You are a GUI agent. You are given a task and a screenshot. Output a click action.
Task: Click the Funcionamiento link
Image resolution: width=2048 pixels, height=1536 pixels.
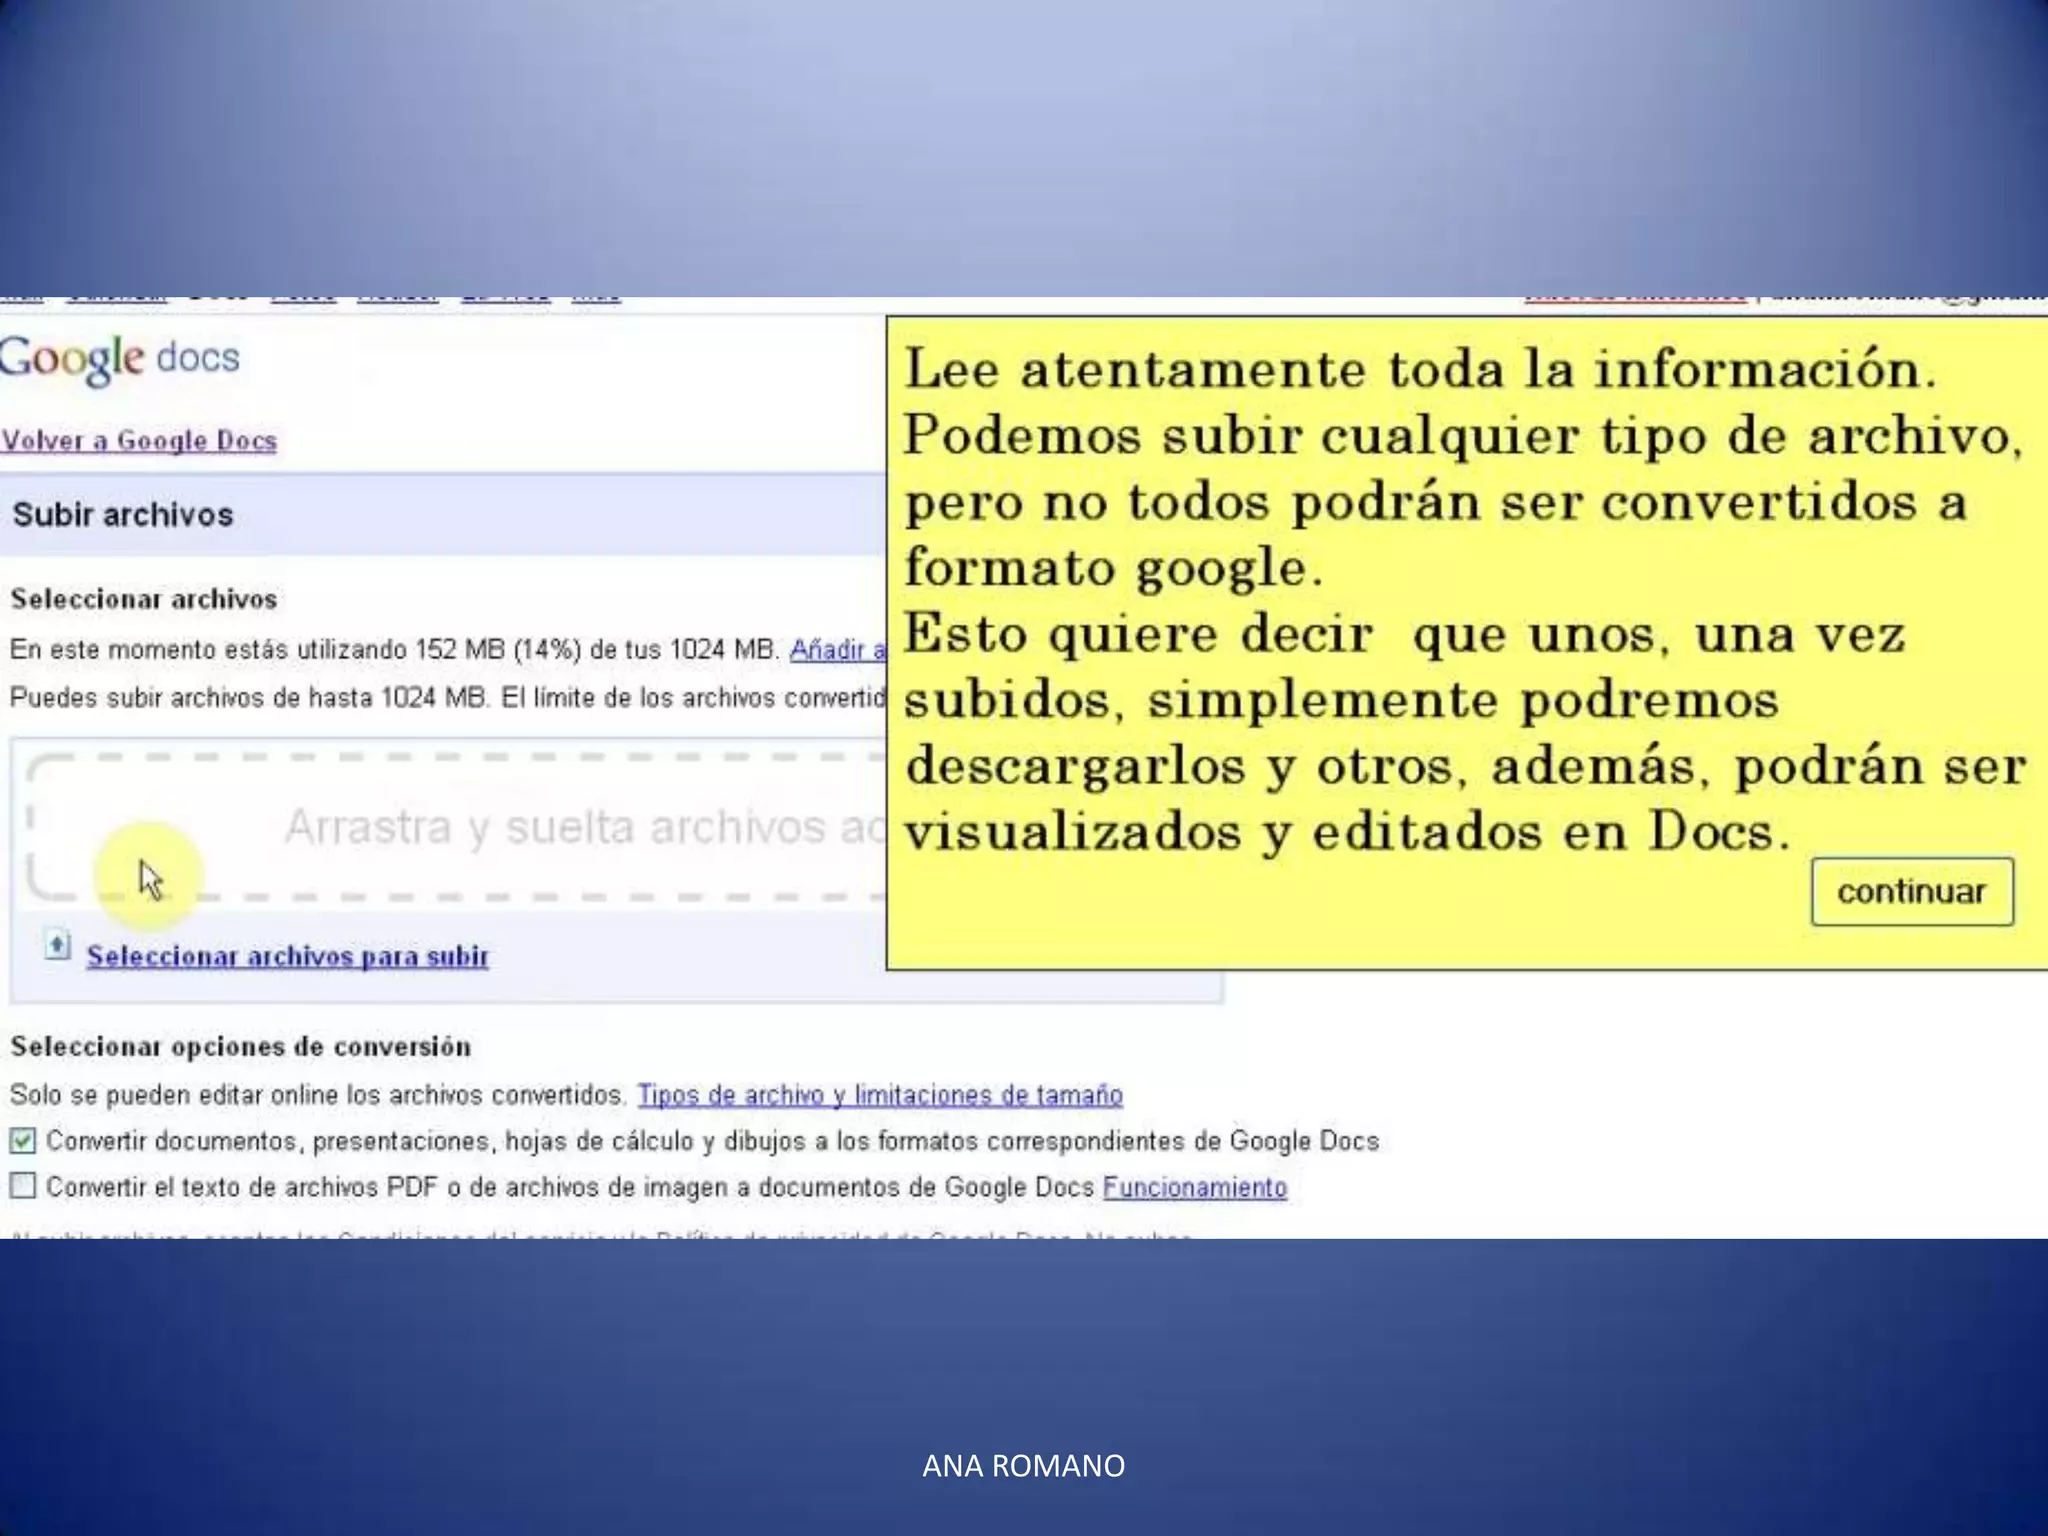pos(1194,1187)
